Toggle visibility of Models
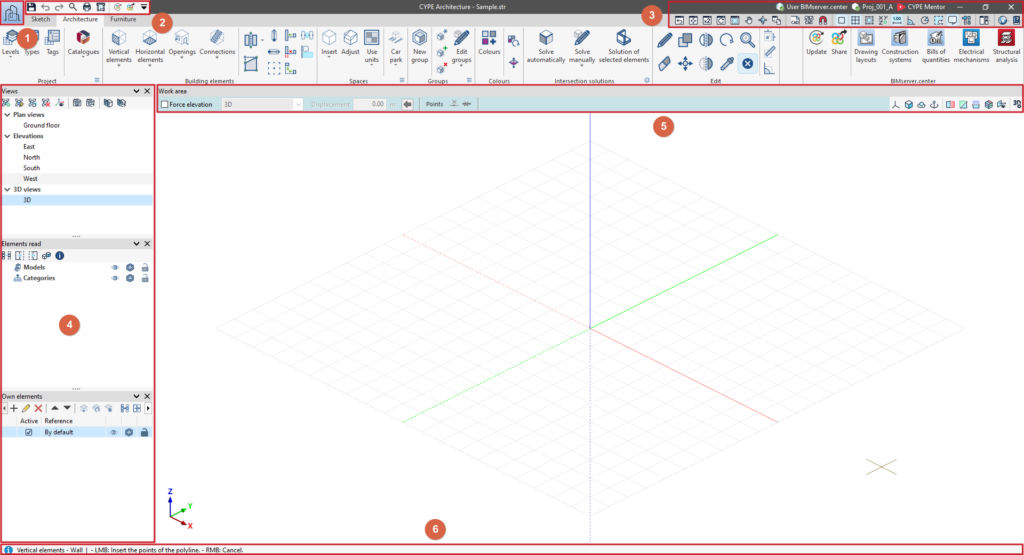Viewport: 1024px width, 555px height. [x=115, y=268]
